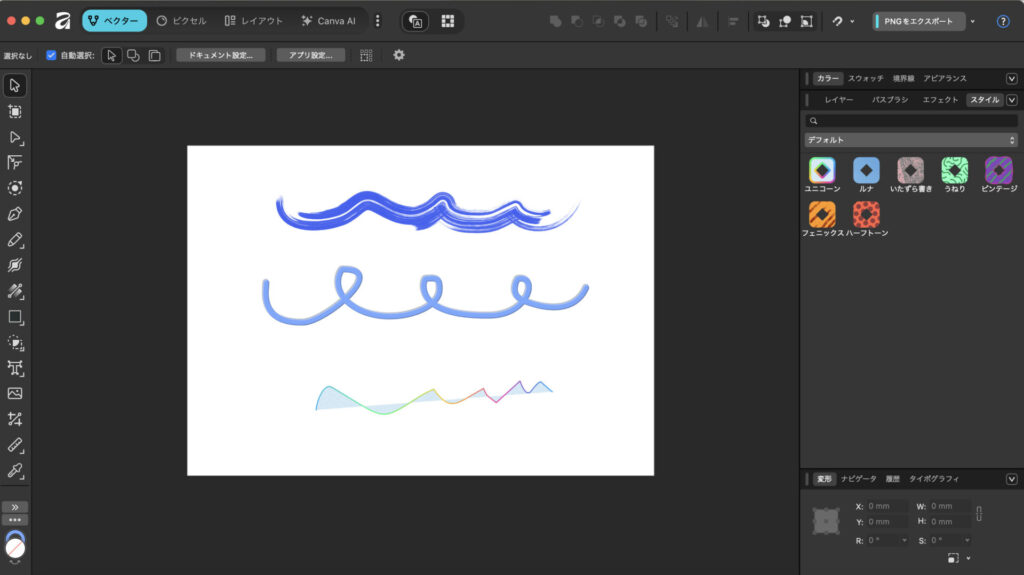Uncheck the 自動選択 checkbox

point(51,55)
